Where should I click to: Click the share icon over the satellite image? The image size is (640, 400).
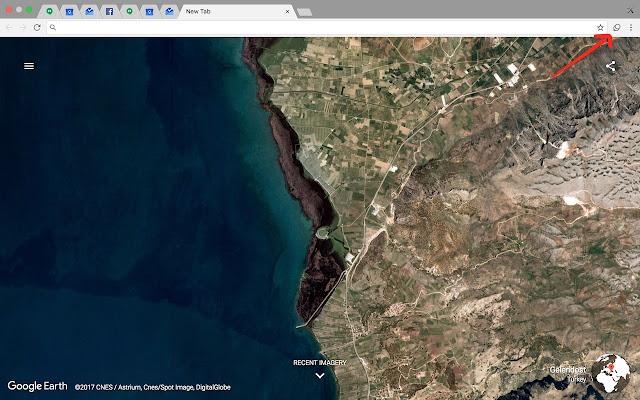pyautogui.click(x=611, y=66)
